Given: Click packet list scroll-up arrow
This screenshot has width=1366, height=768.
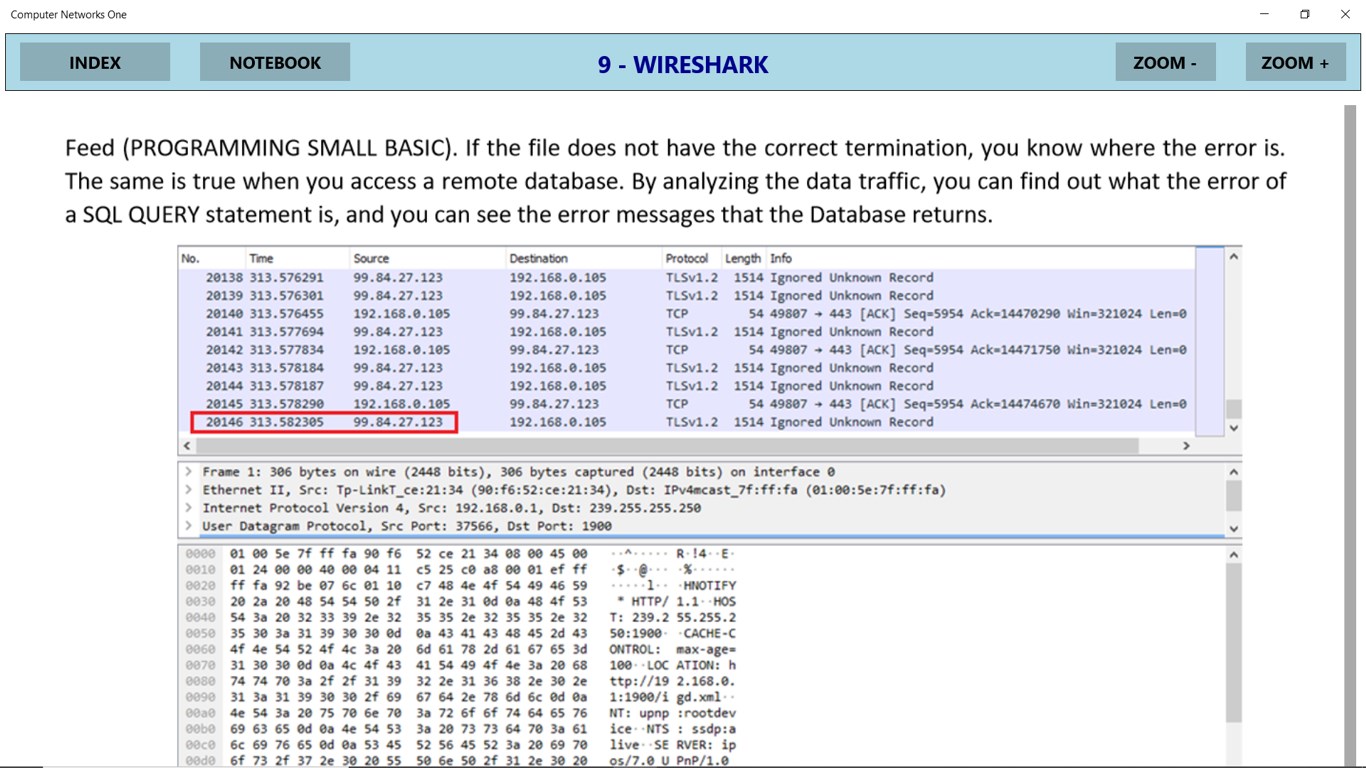Looking at the screenshot, I should [x=1234, y=257].
